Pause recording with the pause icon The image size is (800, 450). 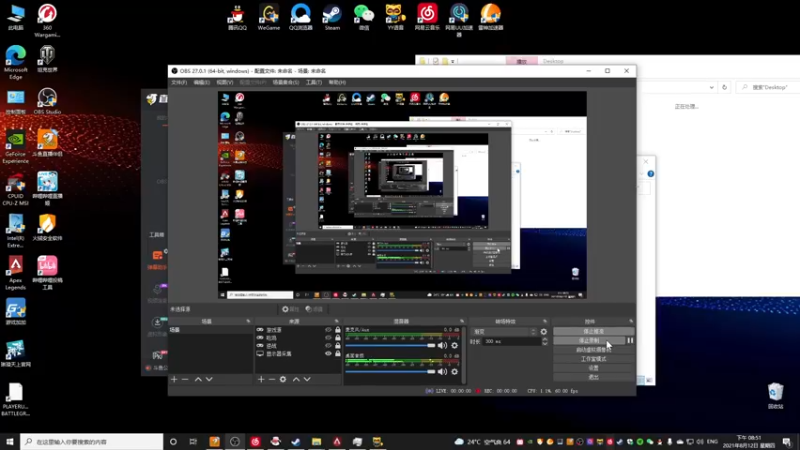630,340
